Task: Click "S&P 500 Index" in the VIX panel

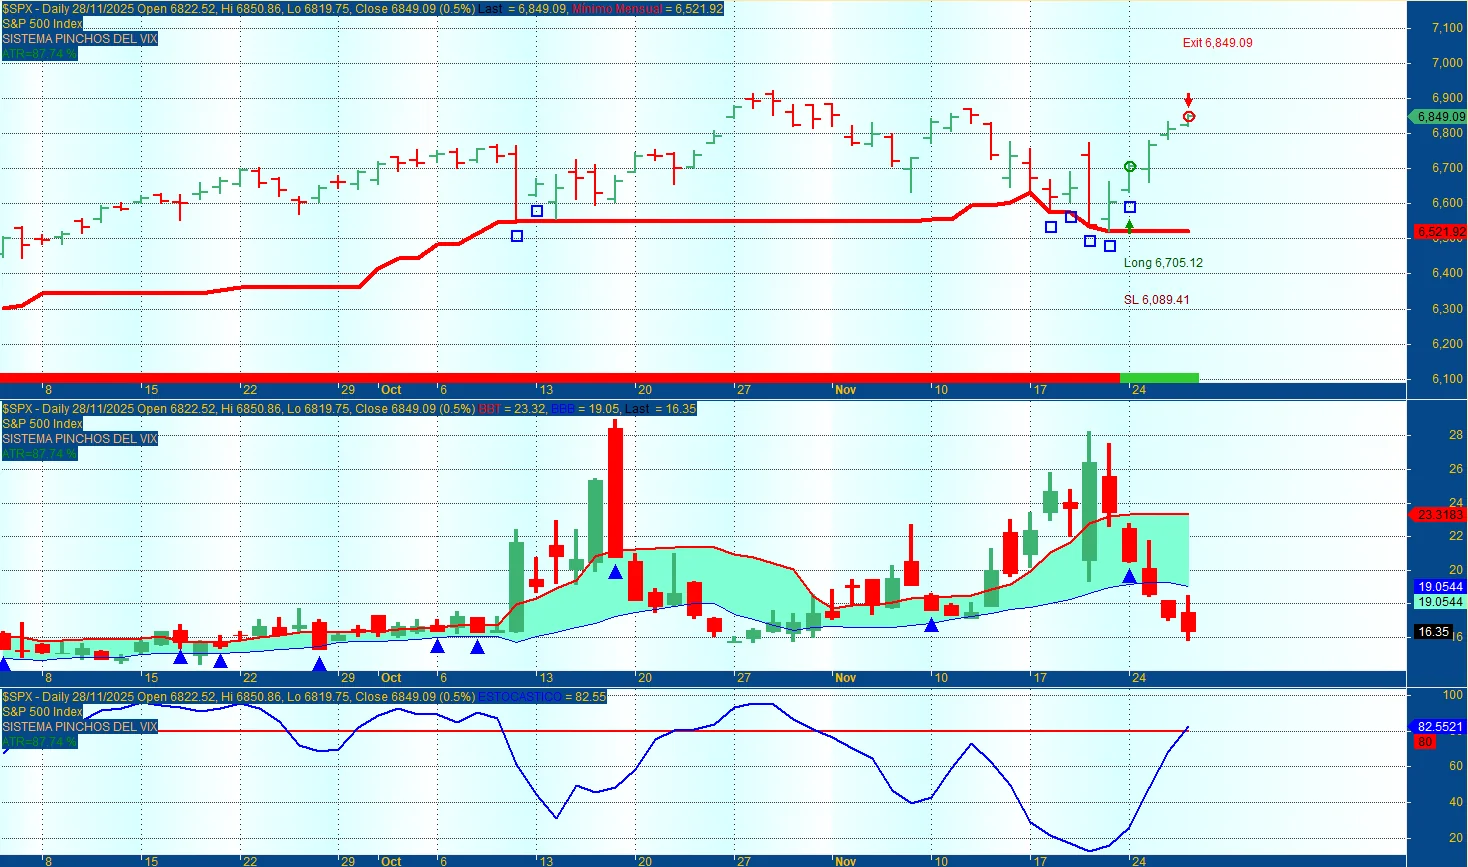Action: (x=42, y=424)
